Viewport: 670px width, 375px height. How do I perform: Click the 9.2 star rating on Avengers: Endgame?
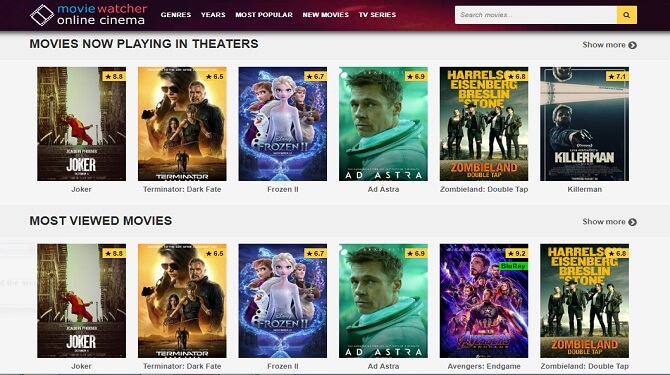[x=517, y=253]
